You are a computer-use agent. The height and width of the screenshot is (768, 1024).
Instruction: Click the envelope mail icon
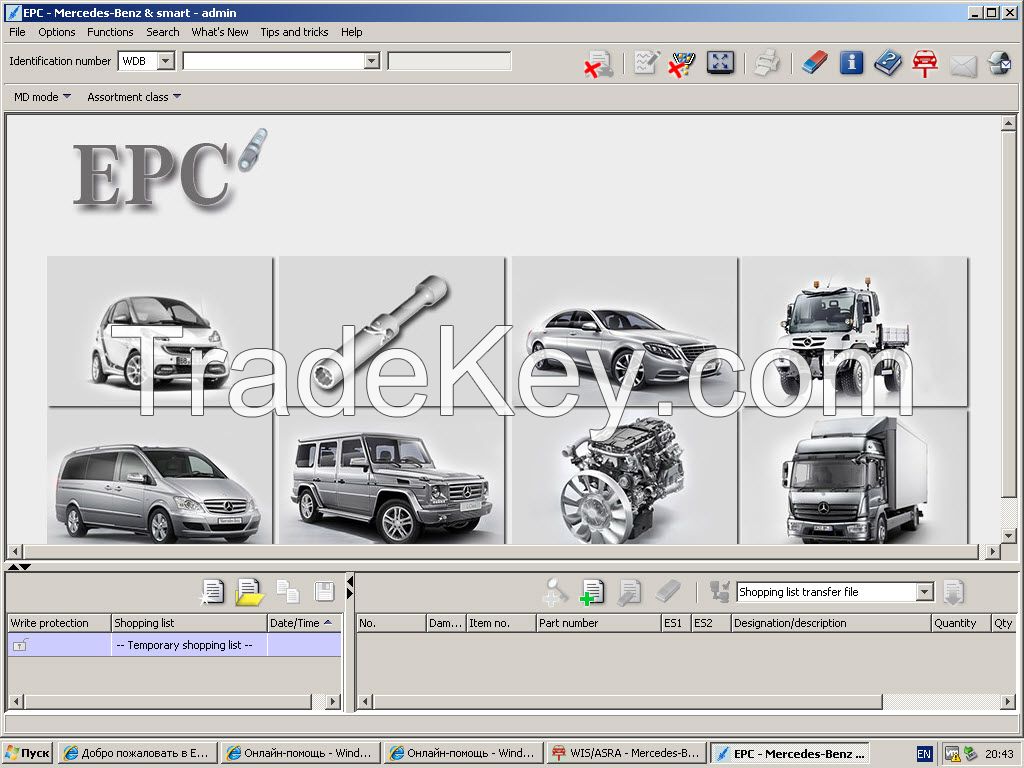point(963,65)
